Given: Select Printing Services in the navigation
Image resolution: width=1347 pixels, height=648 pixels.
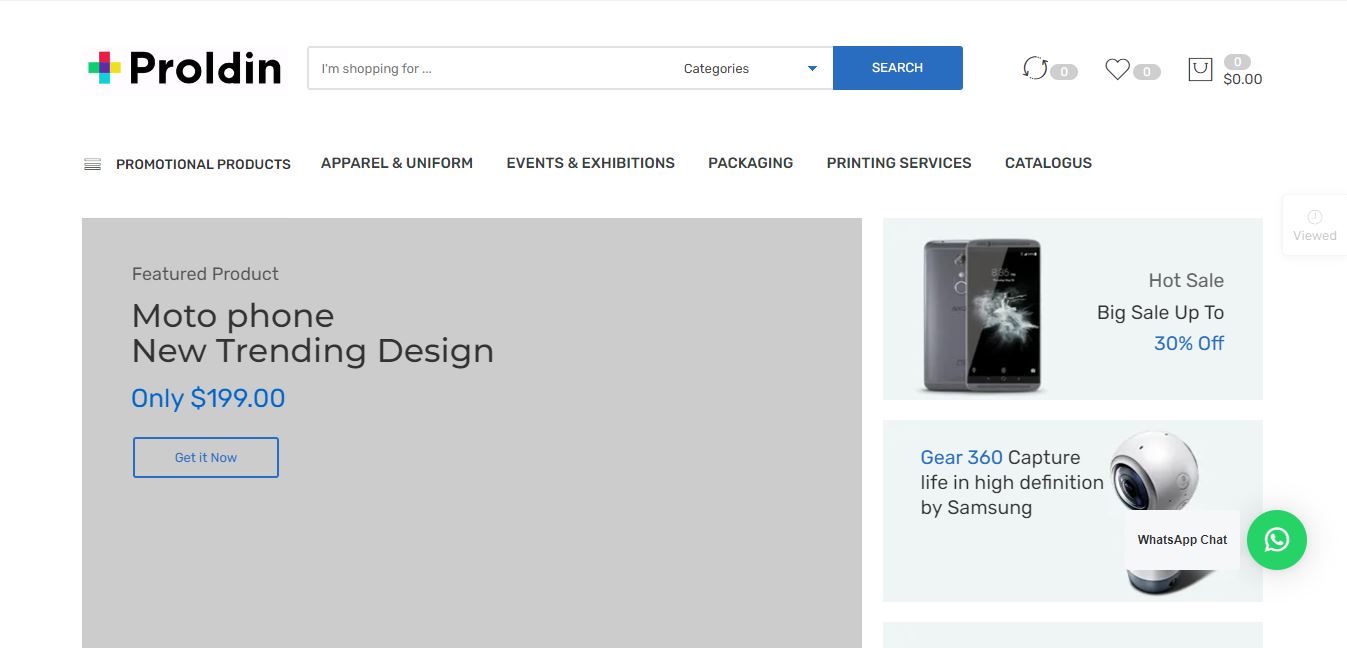Looking at the screenshot, I should (x=899, y=163).
